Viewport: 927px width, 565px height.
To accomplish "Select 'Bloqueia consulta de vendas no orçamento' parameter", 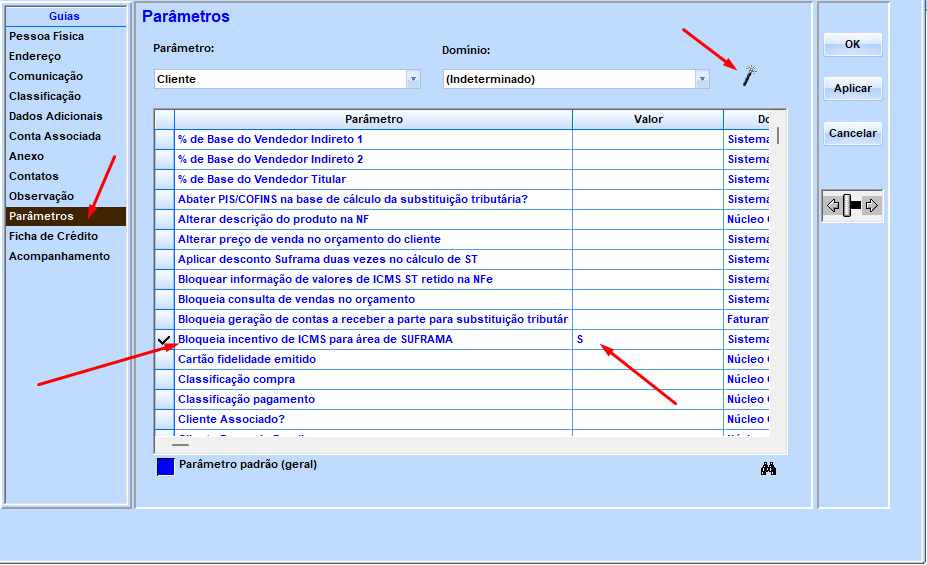I will point(374,300).
